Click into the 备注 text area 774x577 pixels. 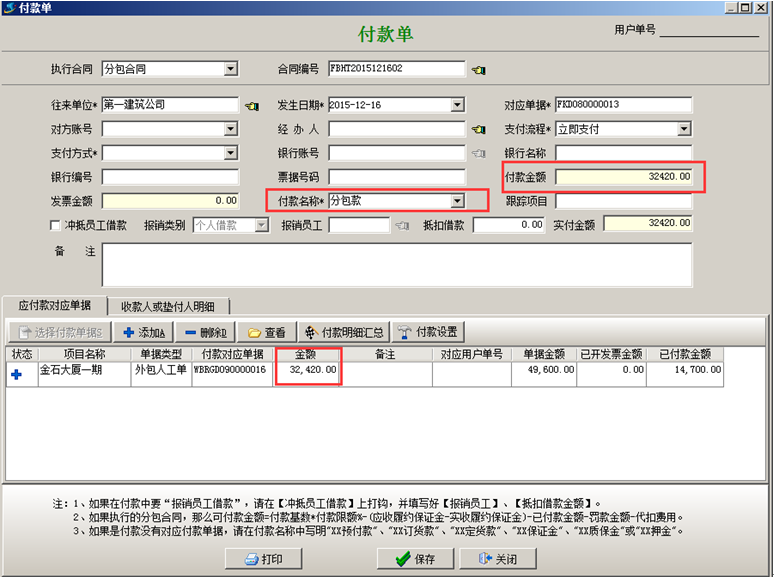point(396,264)
